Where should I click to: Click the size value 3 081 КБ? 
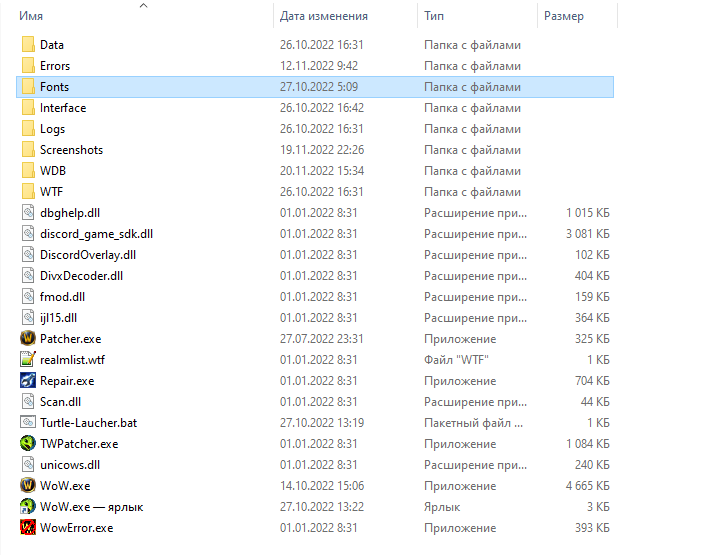pyautogui.click(x=588, y=234)
